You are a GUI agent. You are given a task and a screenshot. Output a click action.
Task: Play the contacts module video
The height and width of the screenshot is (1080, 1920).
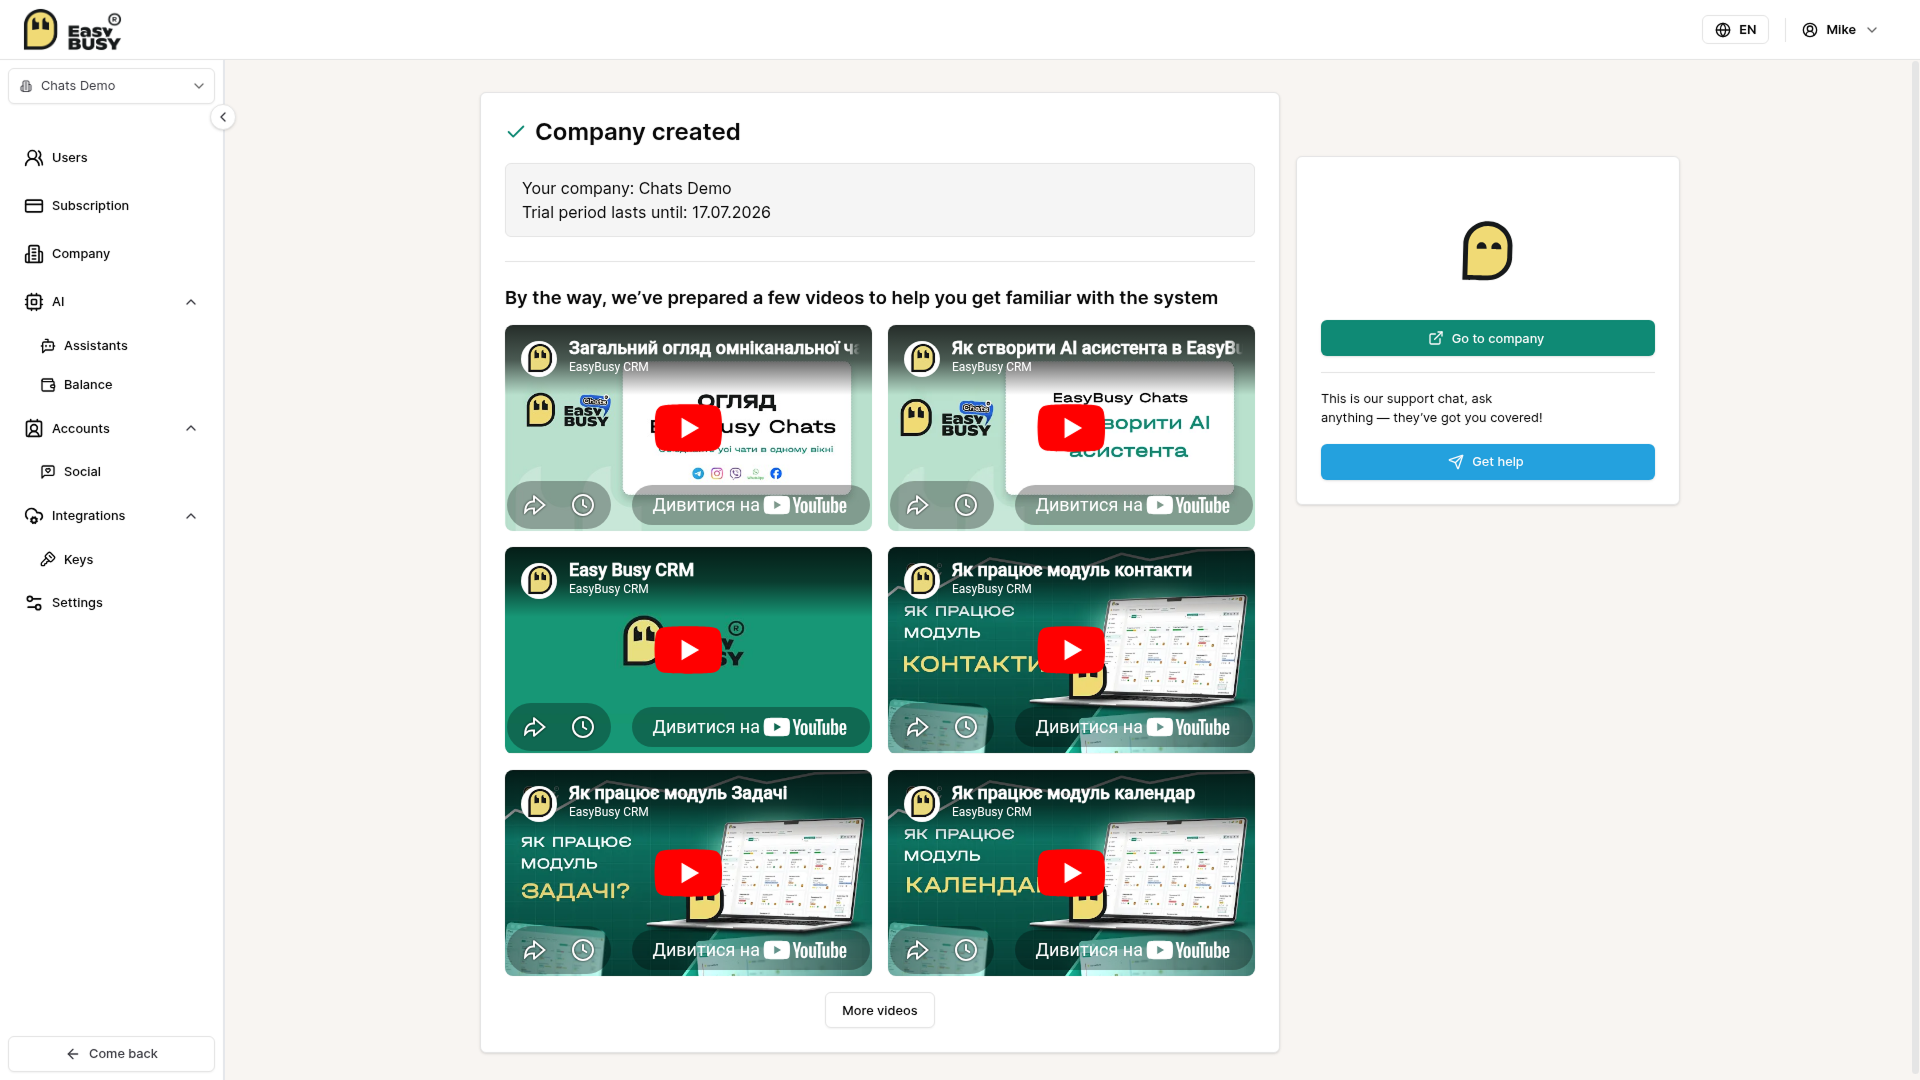pos(1071,650)
